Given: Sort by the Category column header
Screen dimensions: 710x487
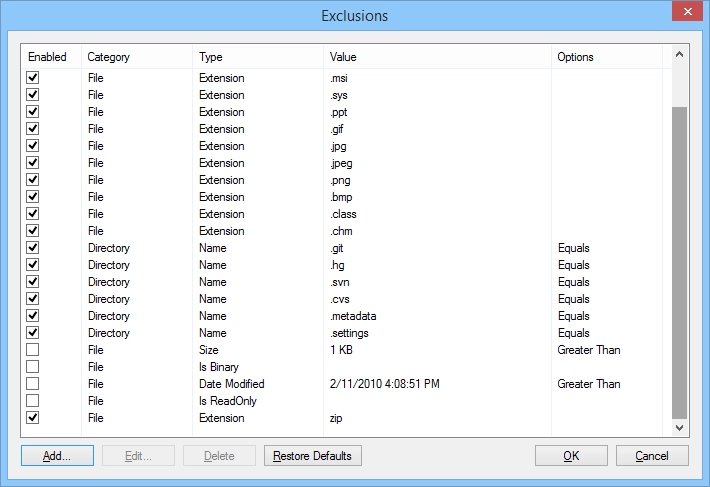Looking at the screenshot, I should click(x=137, y=57).
